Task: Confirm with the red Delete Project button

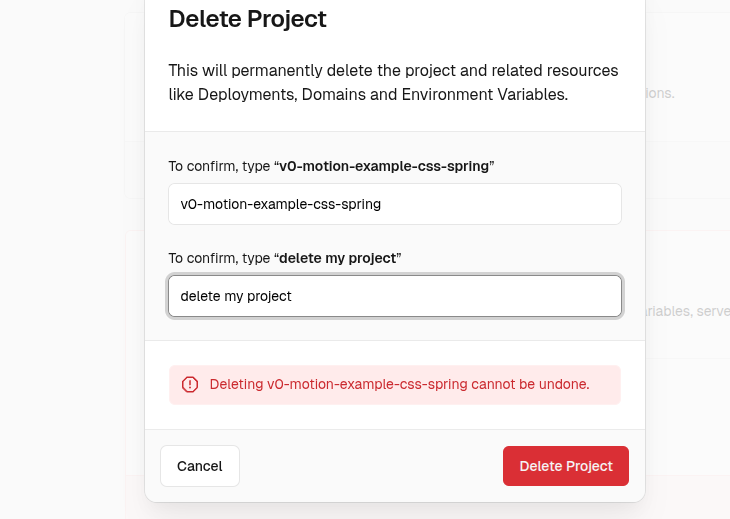Action: pos(565,466)
